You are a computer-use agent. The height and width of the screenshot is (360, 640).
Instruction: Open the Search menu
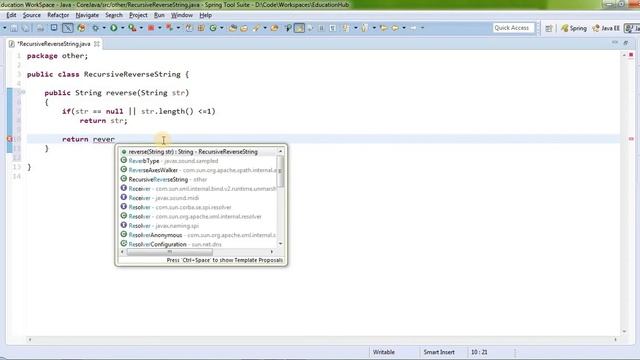(x=114, y=15)
